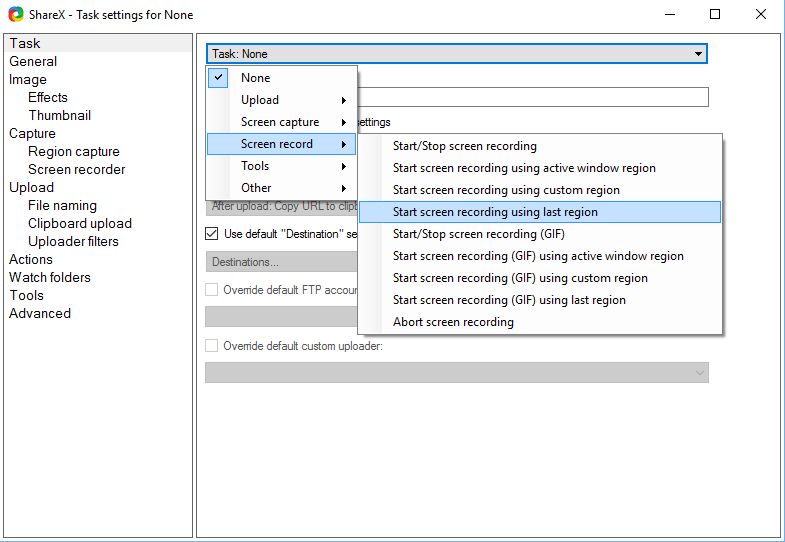Click the description text input field
Viewport: 785px width, 542px height.
[533, 97]
